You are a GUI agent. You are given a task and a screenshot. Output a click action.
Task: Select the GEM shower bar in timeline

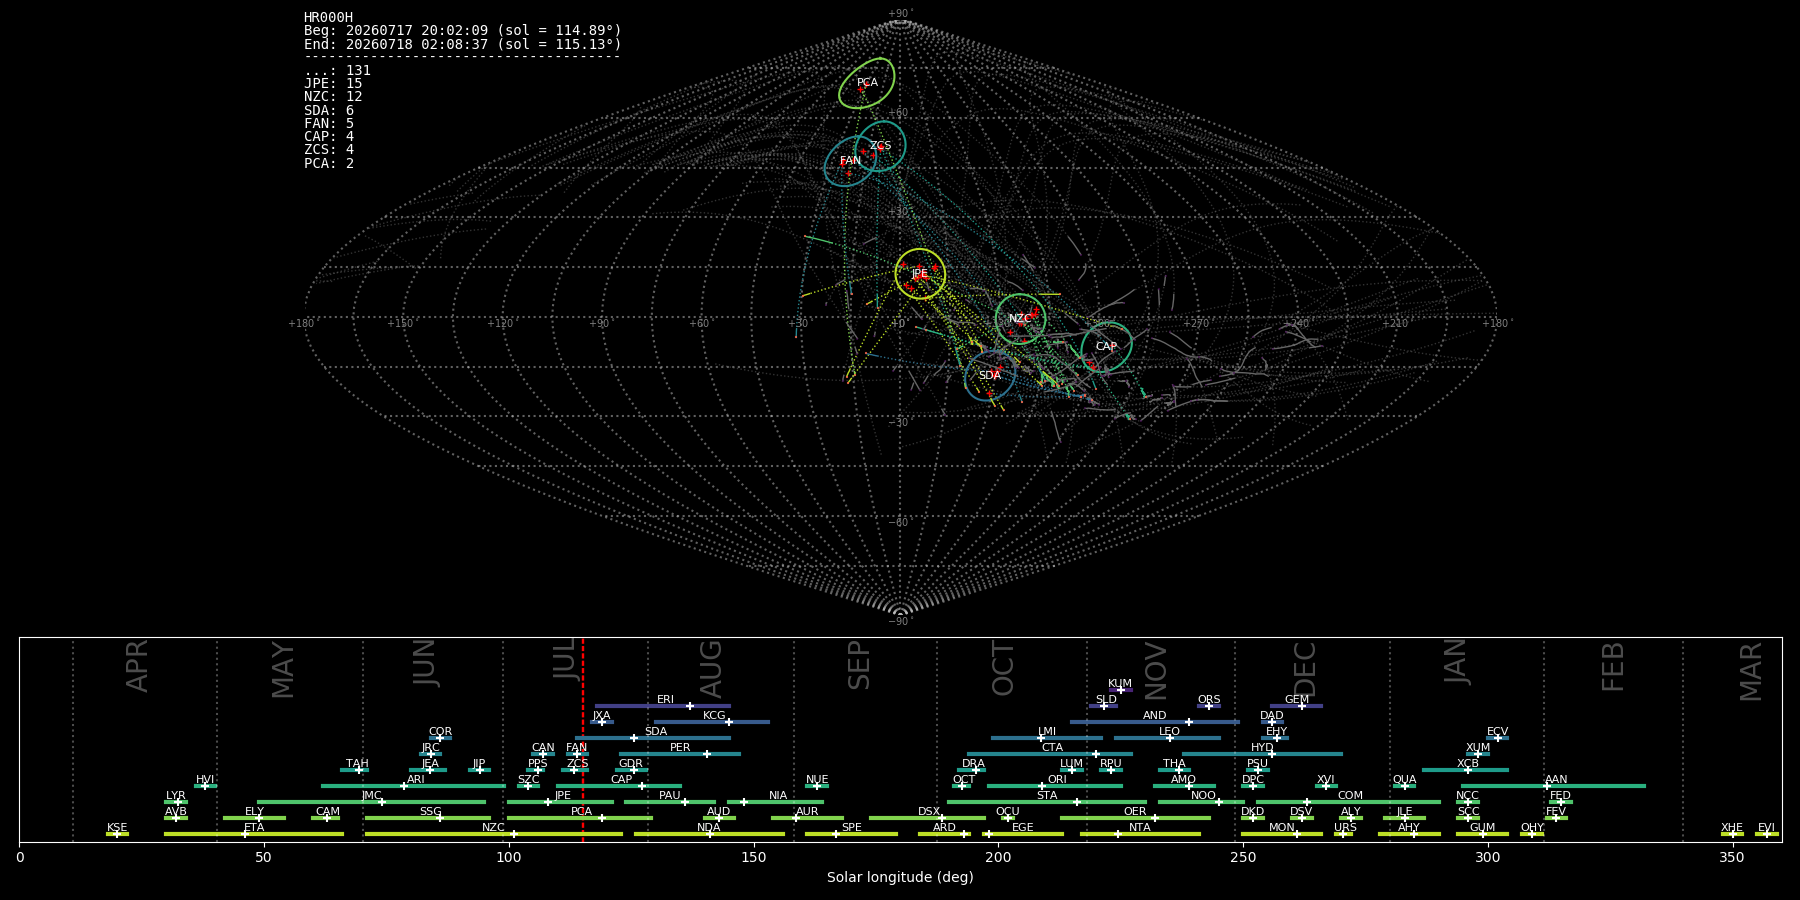coord(1297,706)
